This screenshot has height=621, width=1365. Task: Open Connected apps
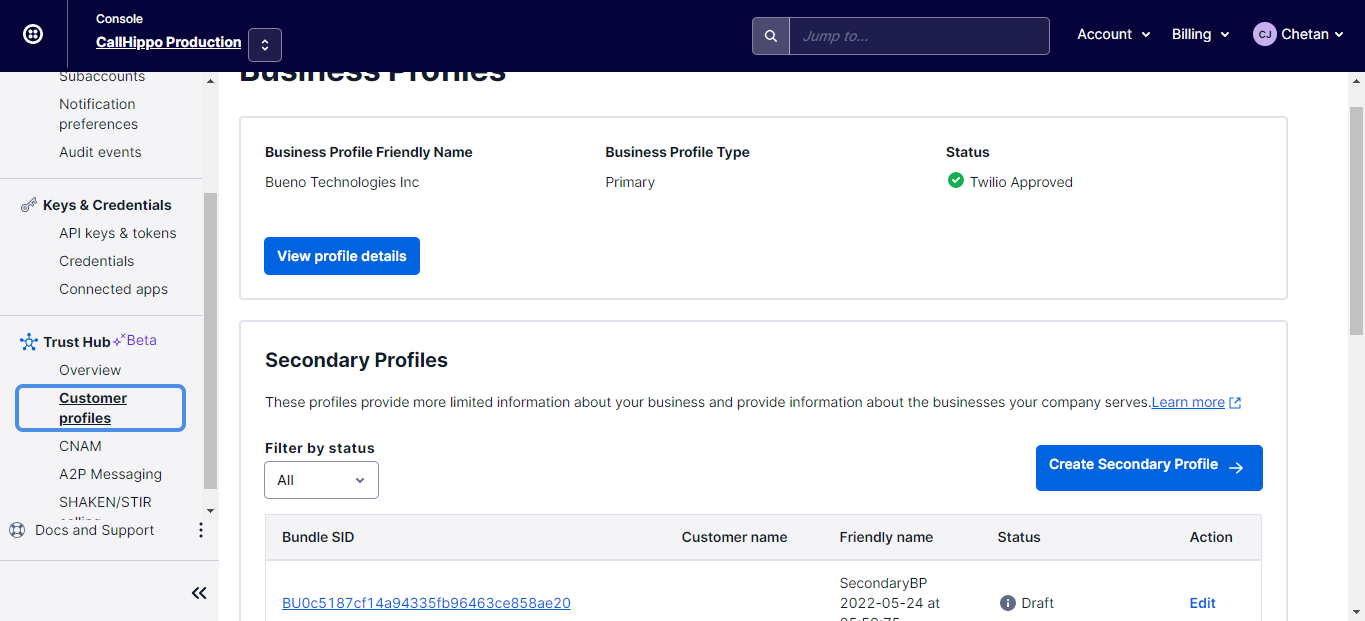click(x=113, y=289)
